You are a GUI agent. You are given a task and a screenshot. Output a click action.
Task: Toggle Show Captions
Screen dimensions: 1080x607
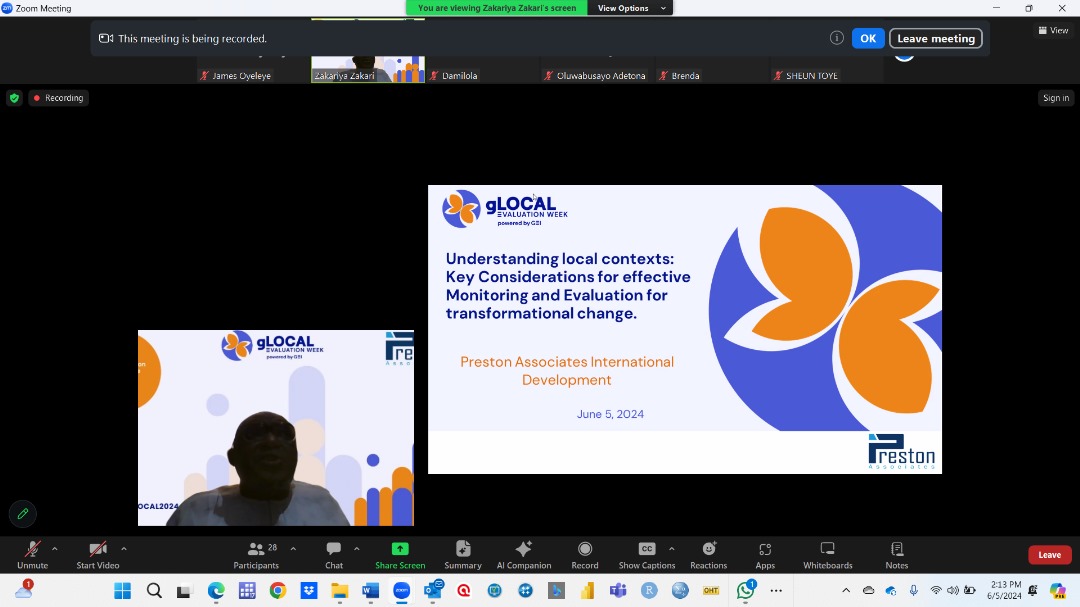[x=647, y=555]
